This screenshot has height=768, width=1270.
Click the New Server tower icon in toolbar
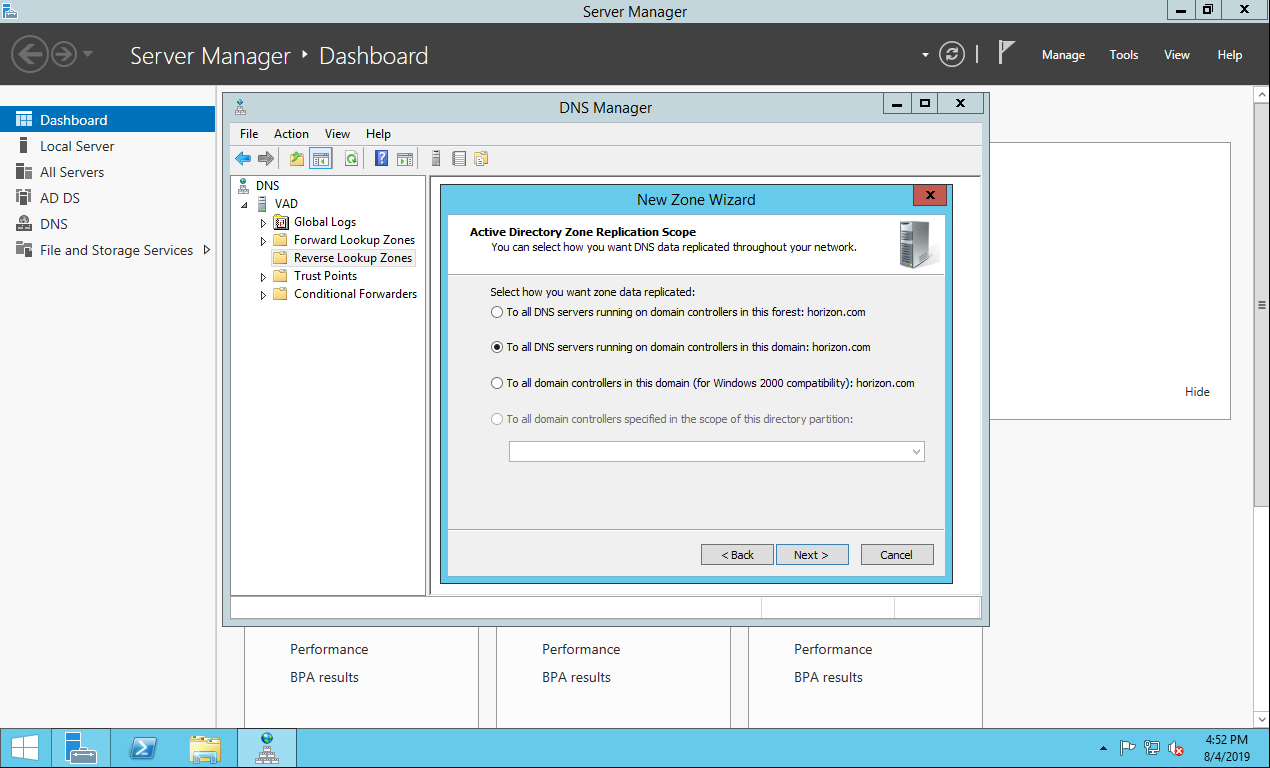tap(436, 158)
